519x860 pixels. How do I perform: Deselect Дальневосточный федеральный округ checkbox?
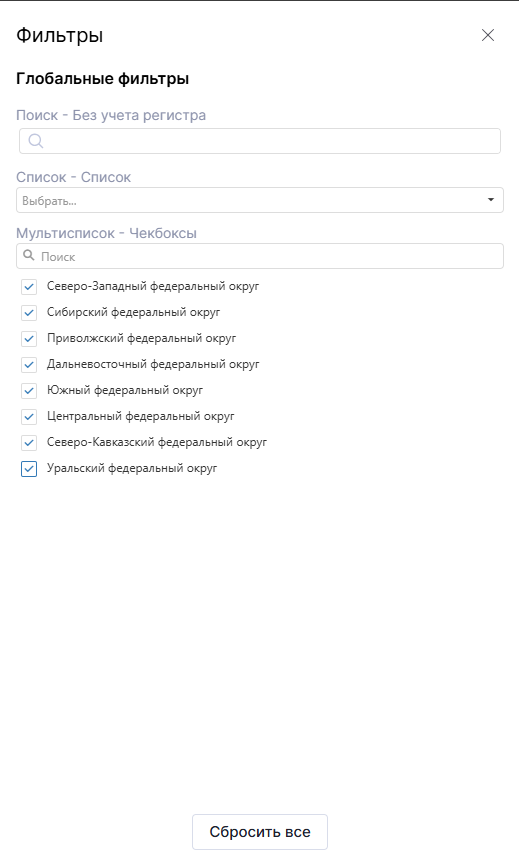[29, 365]
